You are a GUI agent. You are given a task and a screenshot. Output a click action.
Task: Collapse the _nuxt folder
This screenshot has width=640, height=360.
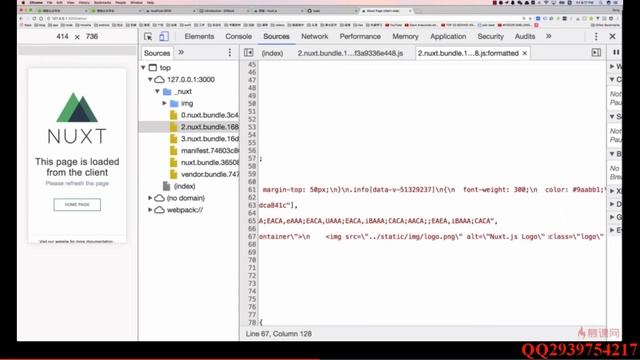157,91
